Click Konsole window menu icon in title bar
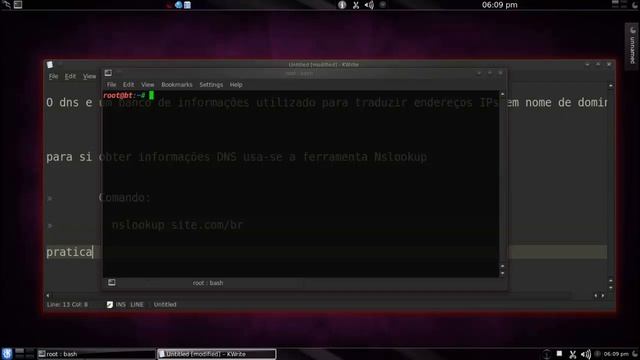Viewport: 640px width, 360px height. click(x=108, y=73)
